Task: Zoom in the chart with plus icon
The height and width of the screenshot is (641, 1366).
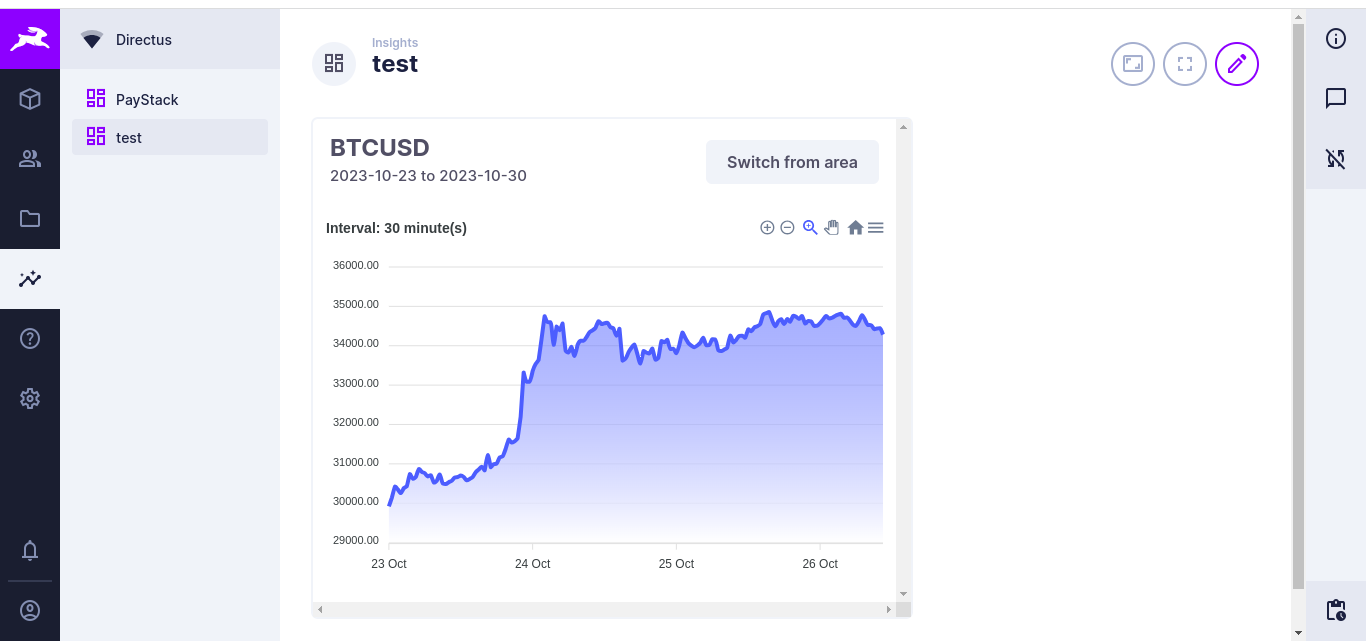Action: click(x=767, y=228)
